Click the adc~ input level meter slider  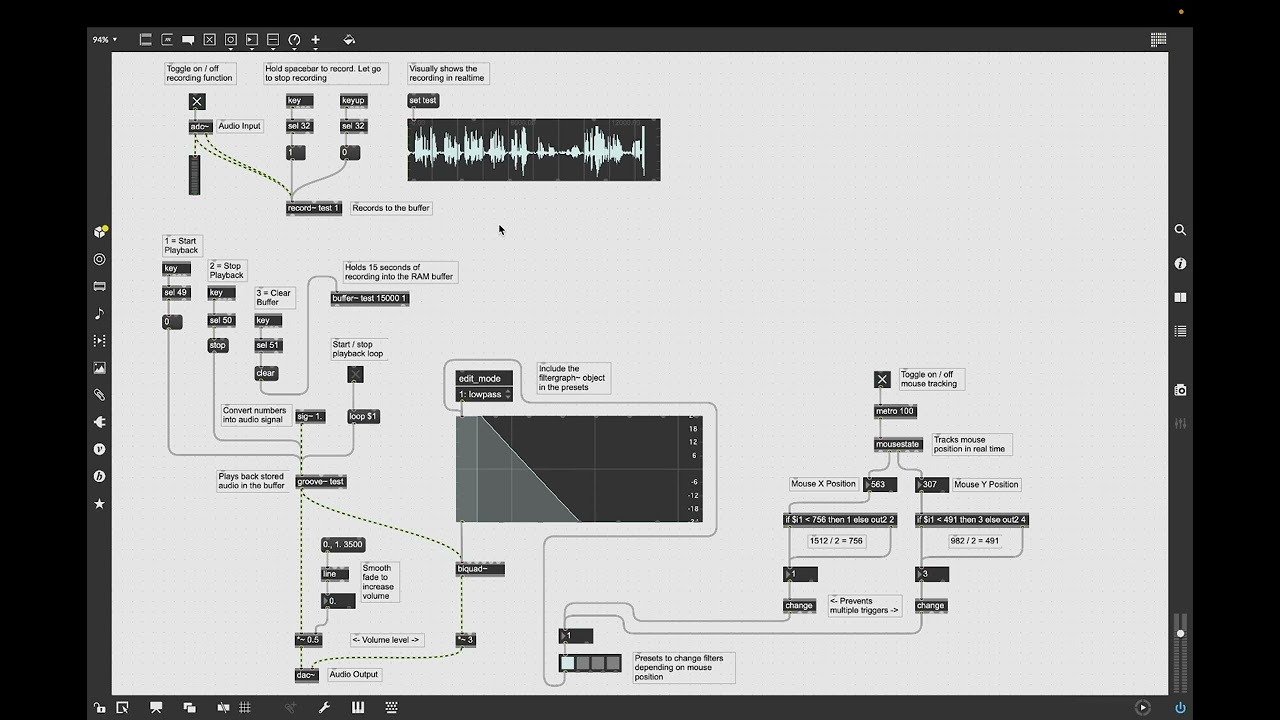[x=195, y=175]
